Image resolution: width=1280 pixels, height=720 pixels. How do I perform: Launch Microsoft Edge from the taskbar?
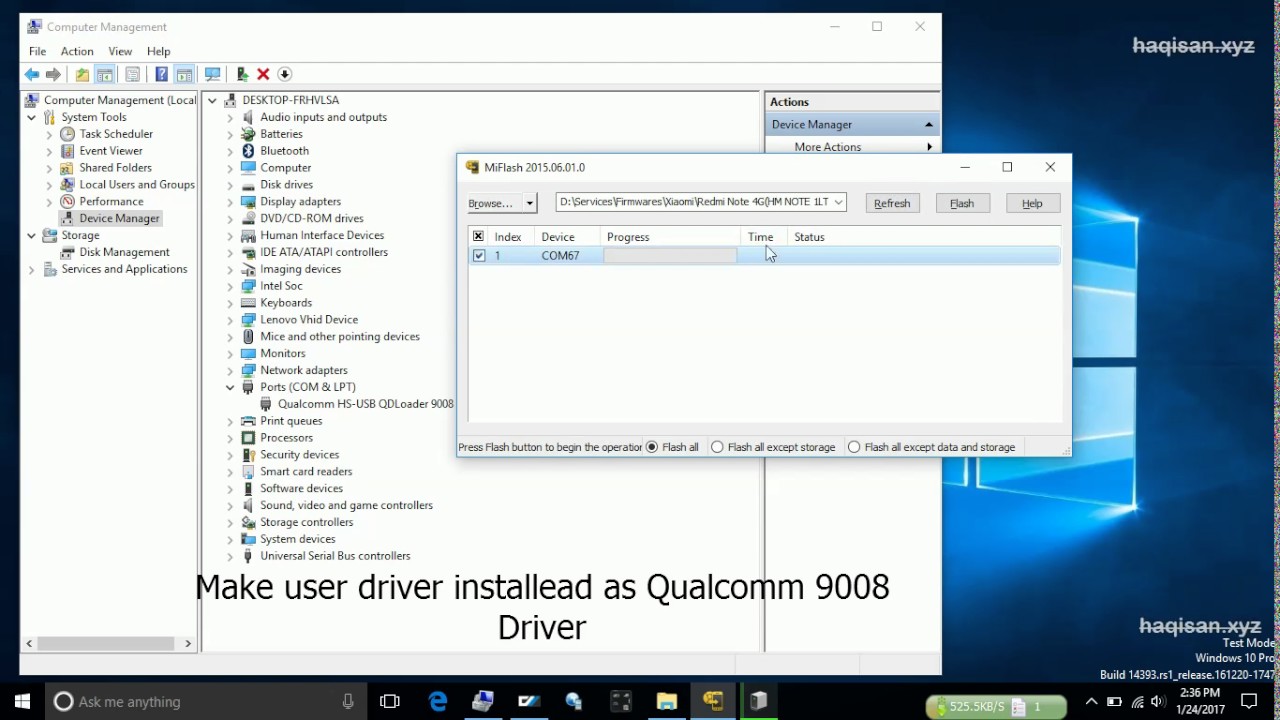(x=438, y=702)
